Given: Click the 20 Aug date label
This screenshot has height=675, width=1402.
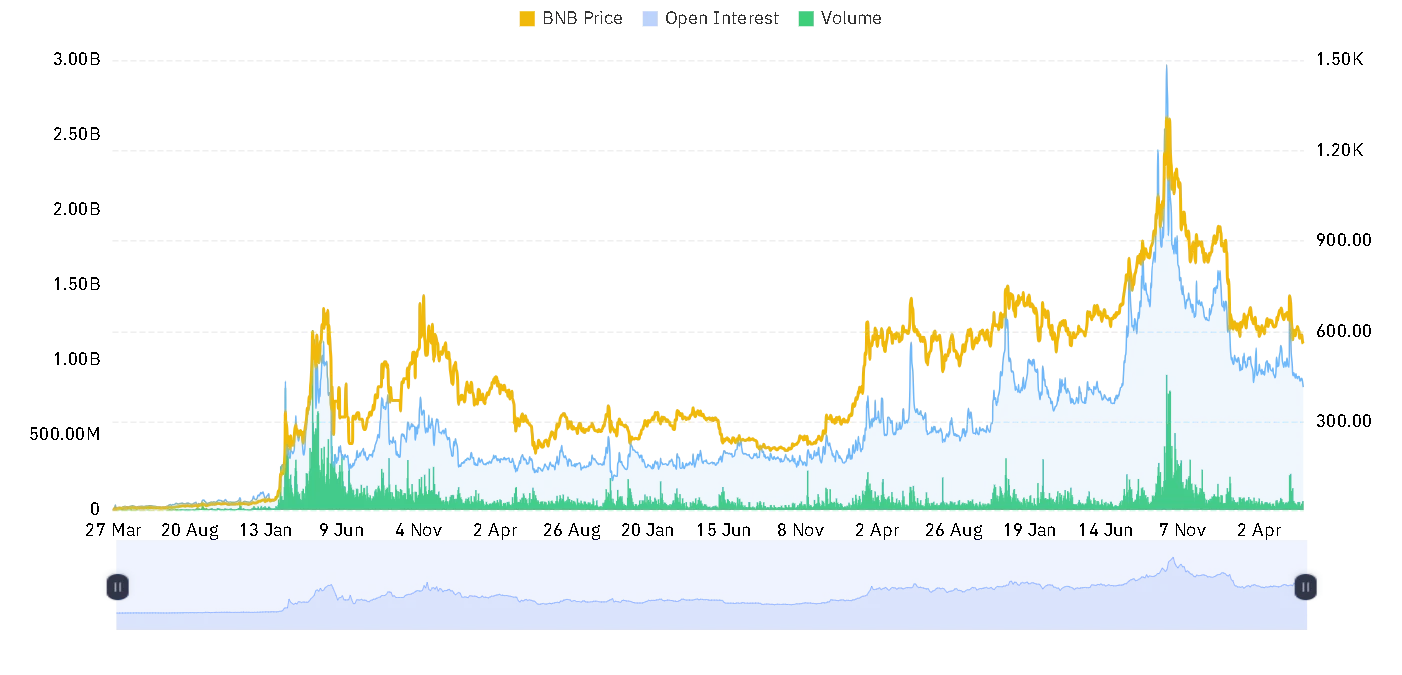Looking at the screenshot, I should coord(189,530).
